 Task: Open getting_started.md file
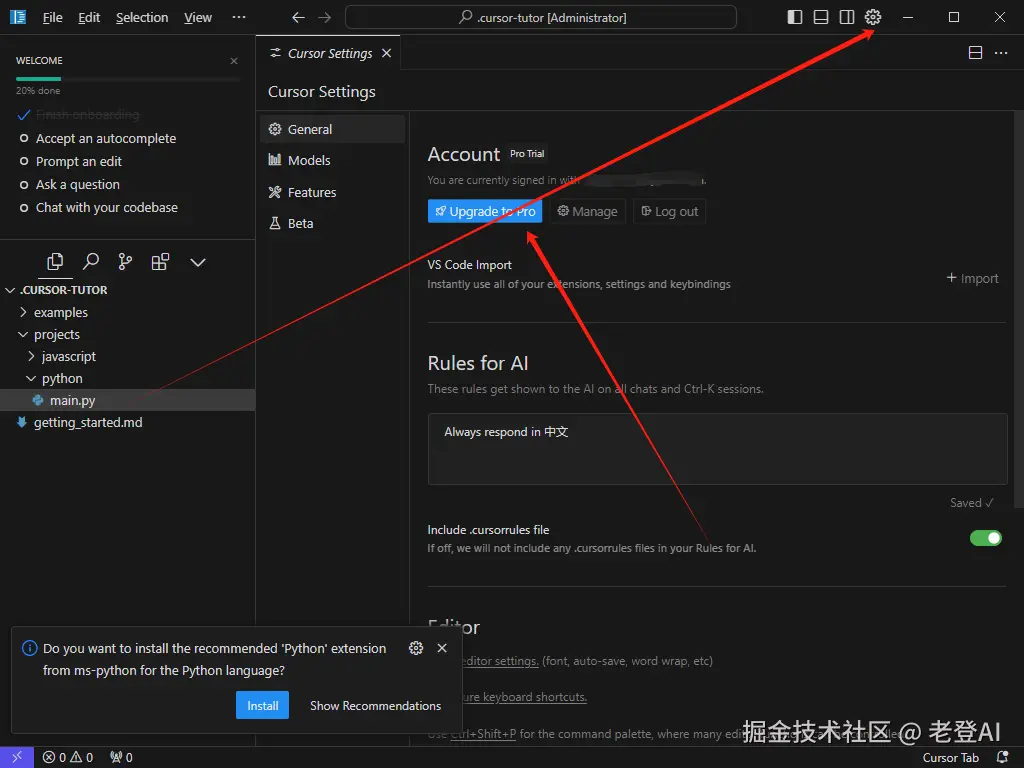click(127, 423)
